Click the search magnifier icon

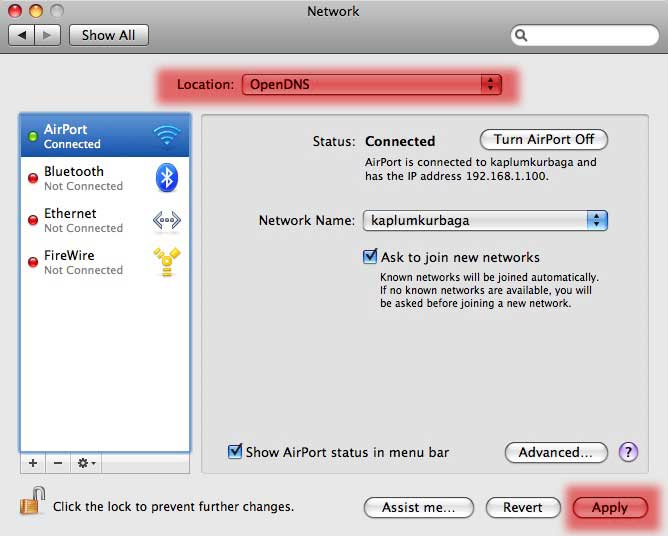521,35
